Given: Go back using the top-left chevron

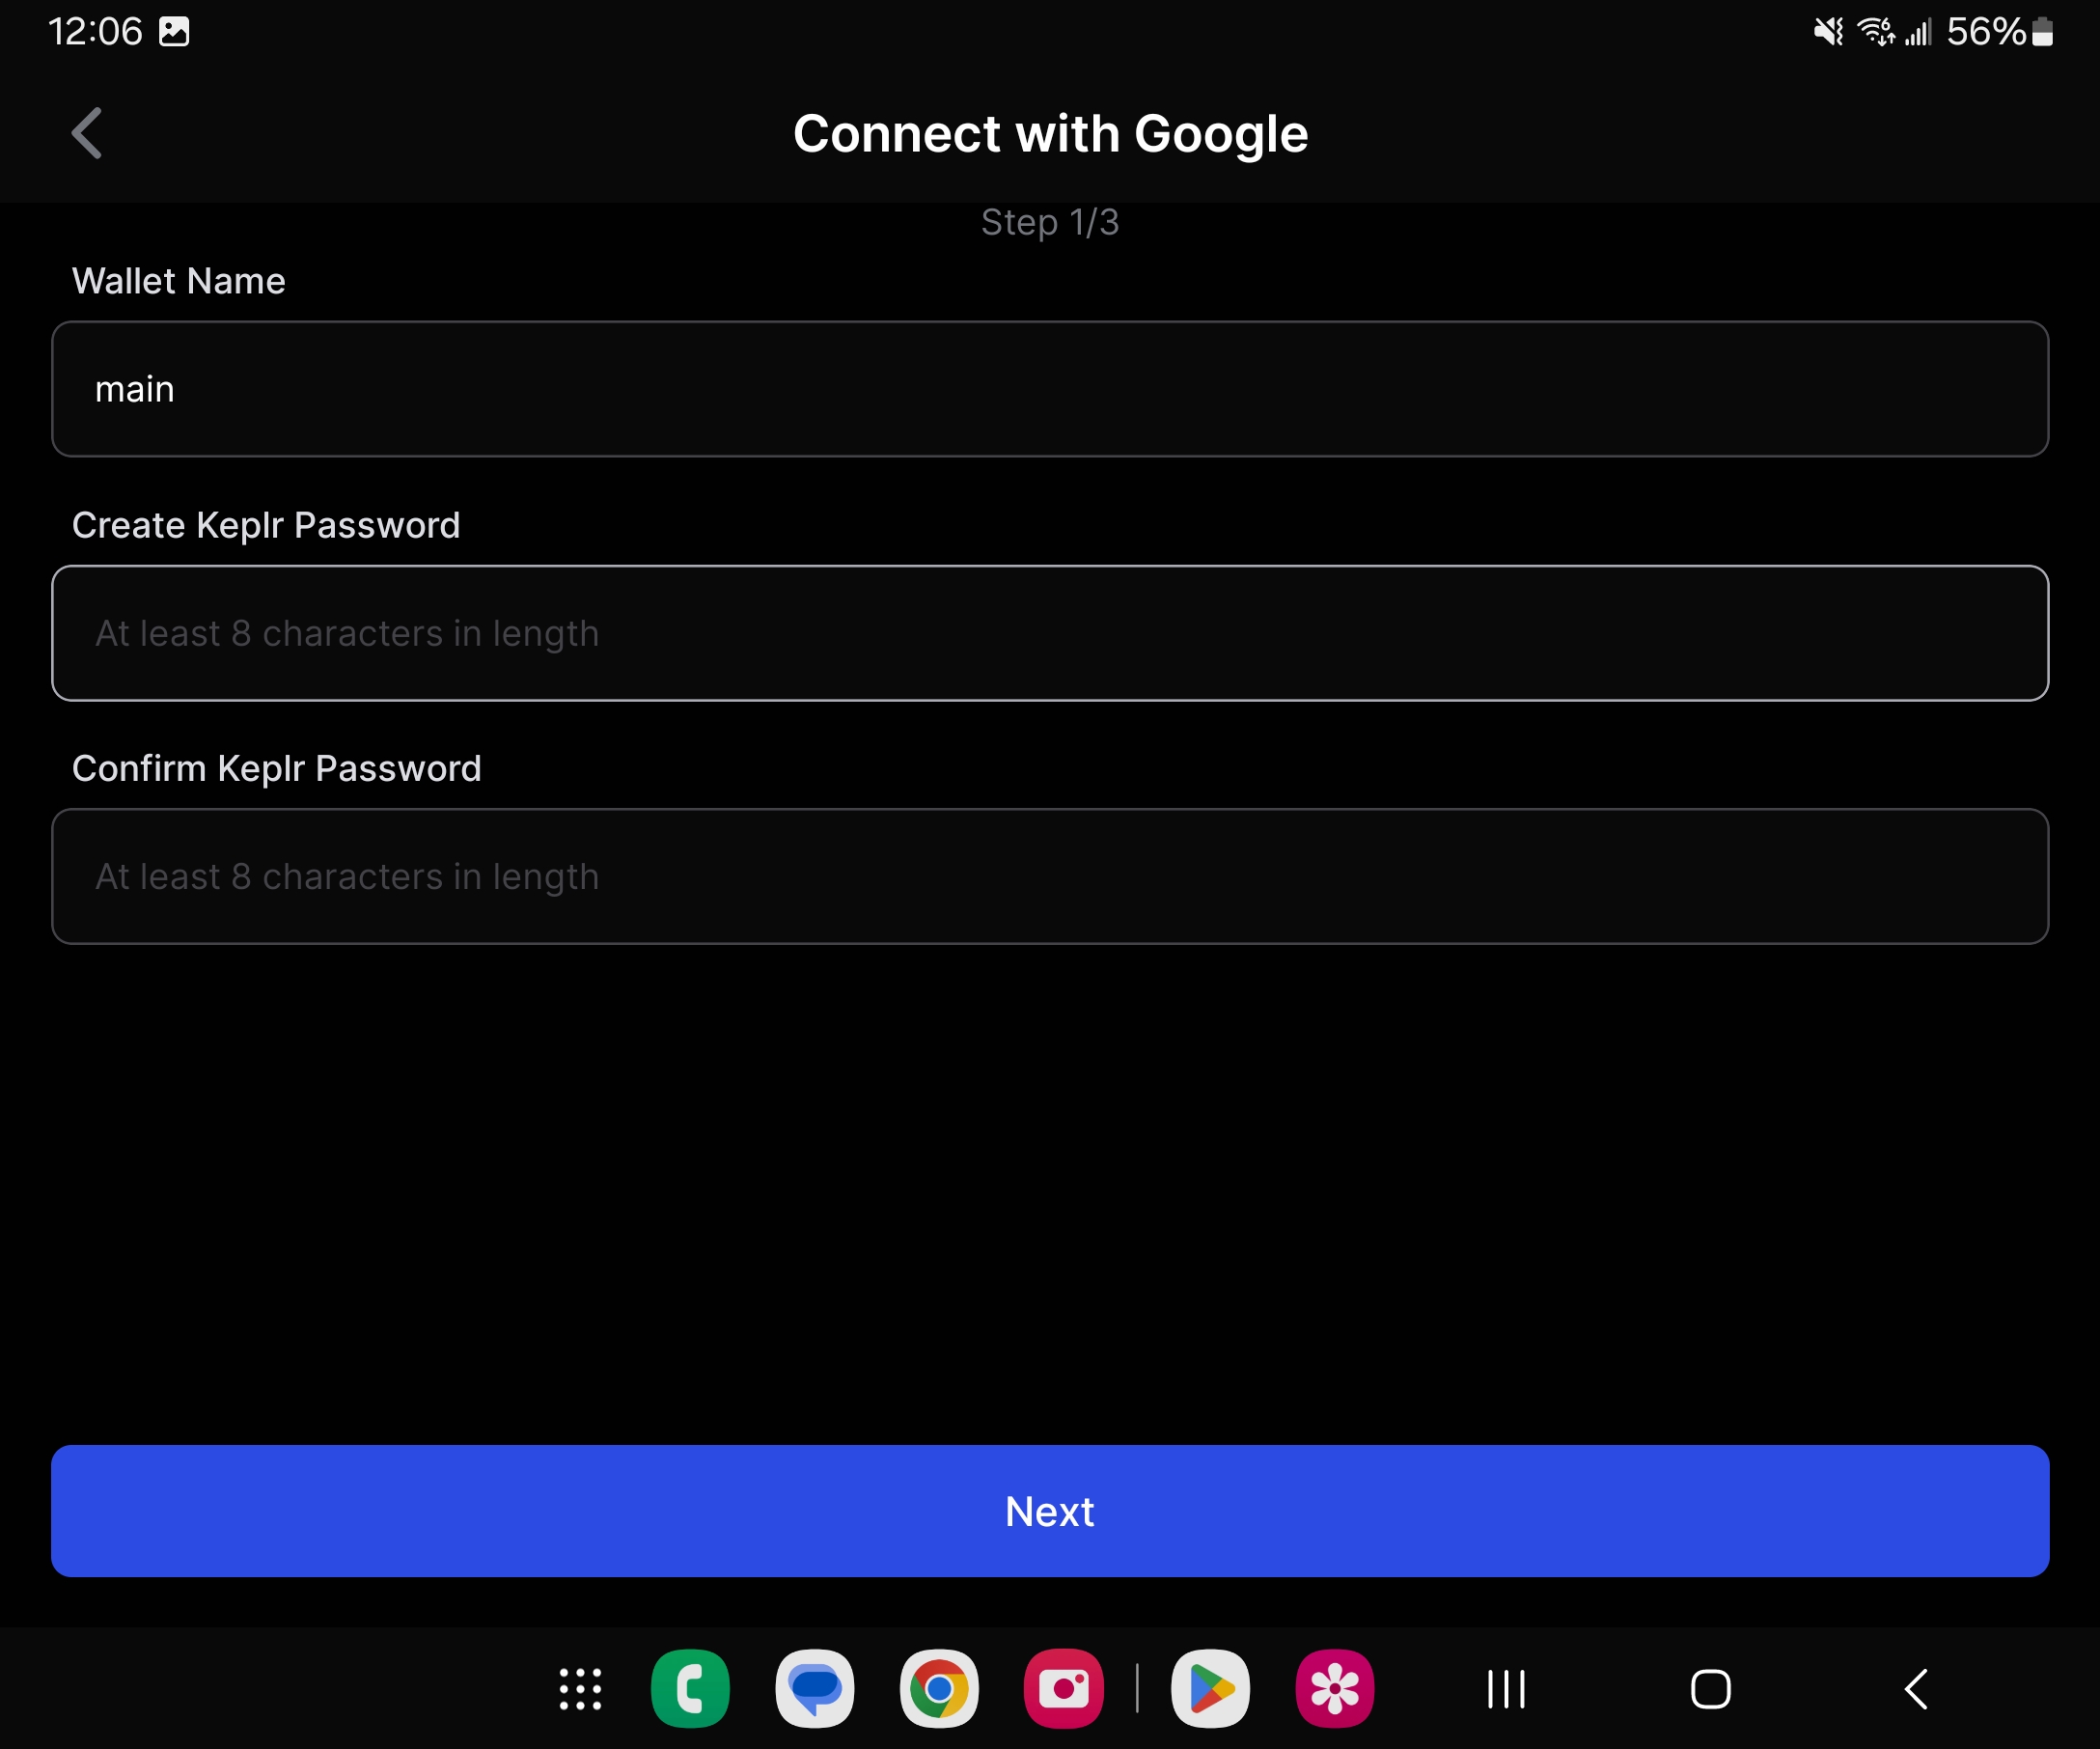Looking at the screenshot, I should [88, 133].
